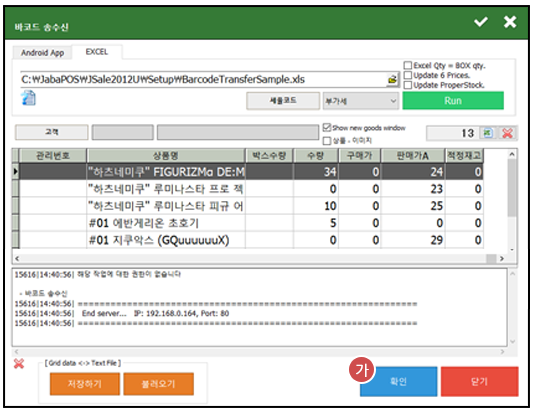The height and width of the screenshot is (411, 534).
Task: Switch to the Android App tab
Action: (x=43, y=53)
